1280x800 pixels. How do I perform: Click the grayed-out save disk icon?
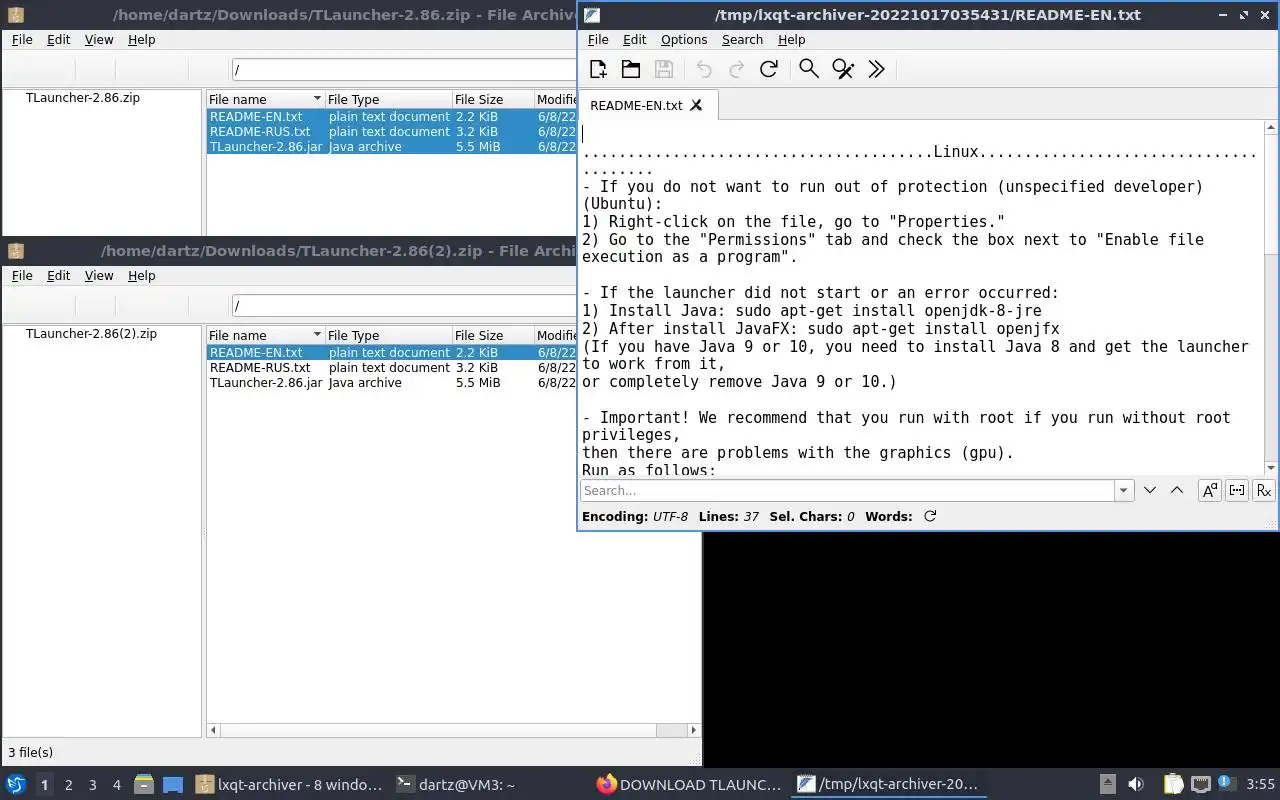664,69
